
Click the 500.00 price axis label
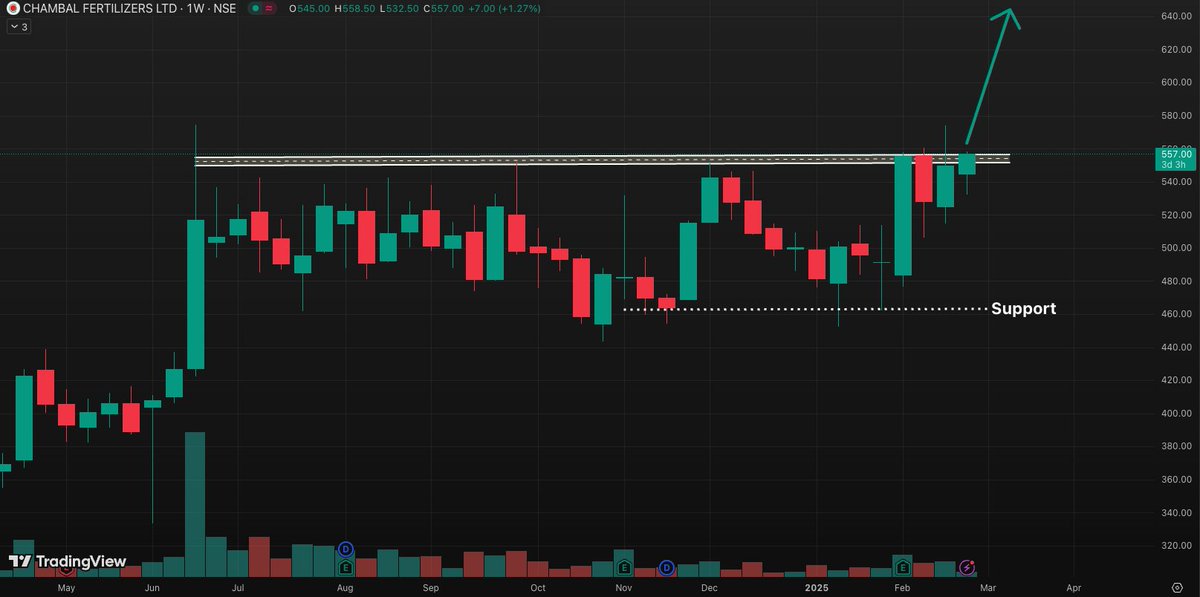click(x=1175, y=248)
